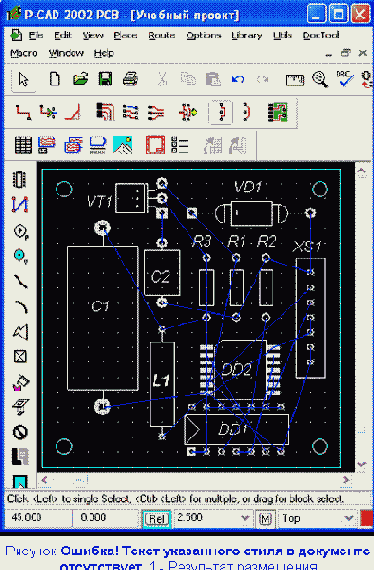Screen dimensions: 374x570
Task: Toggle the M macro record button
Action: click(265, 519)
